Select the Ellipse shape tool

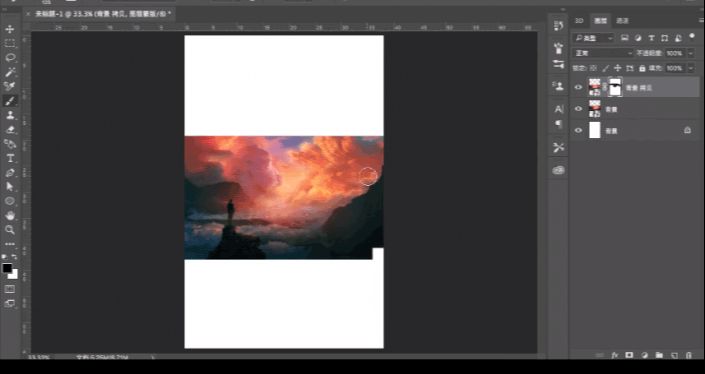point(9,201)
